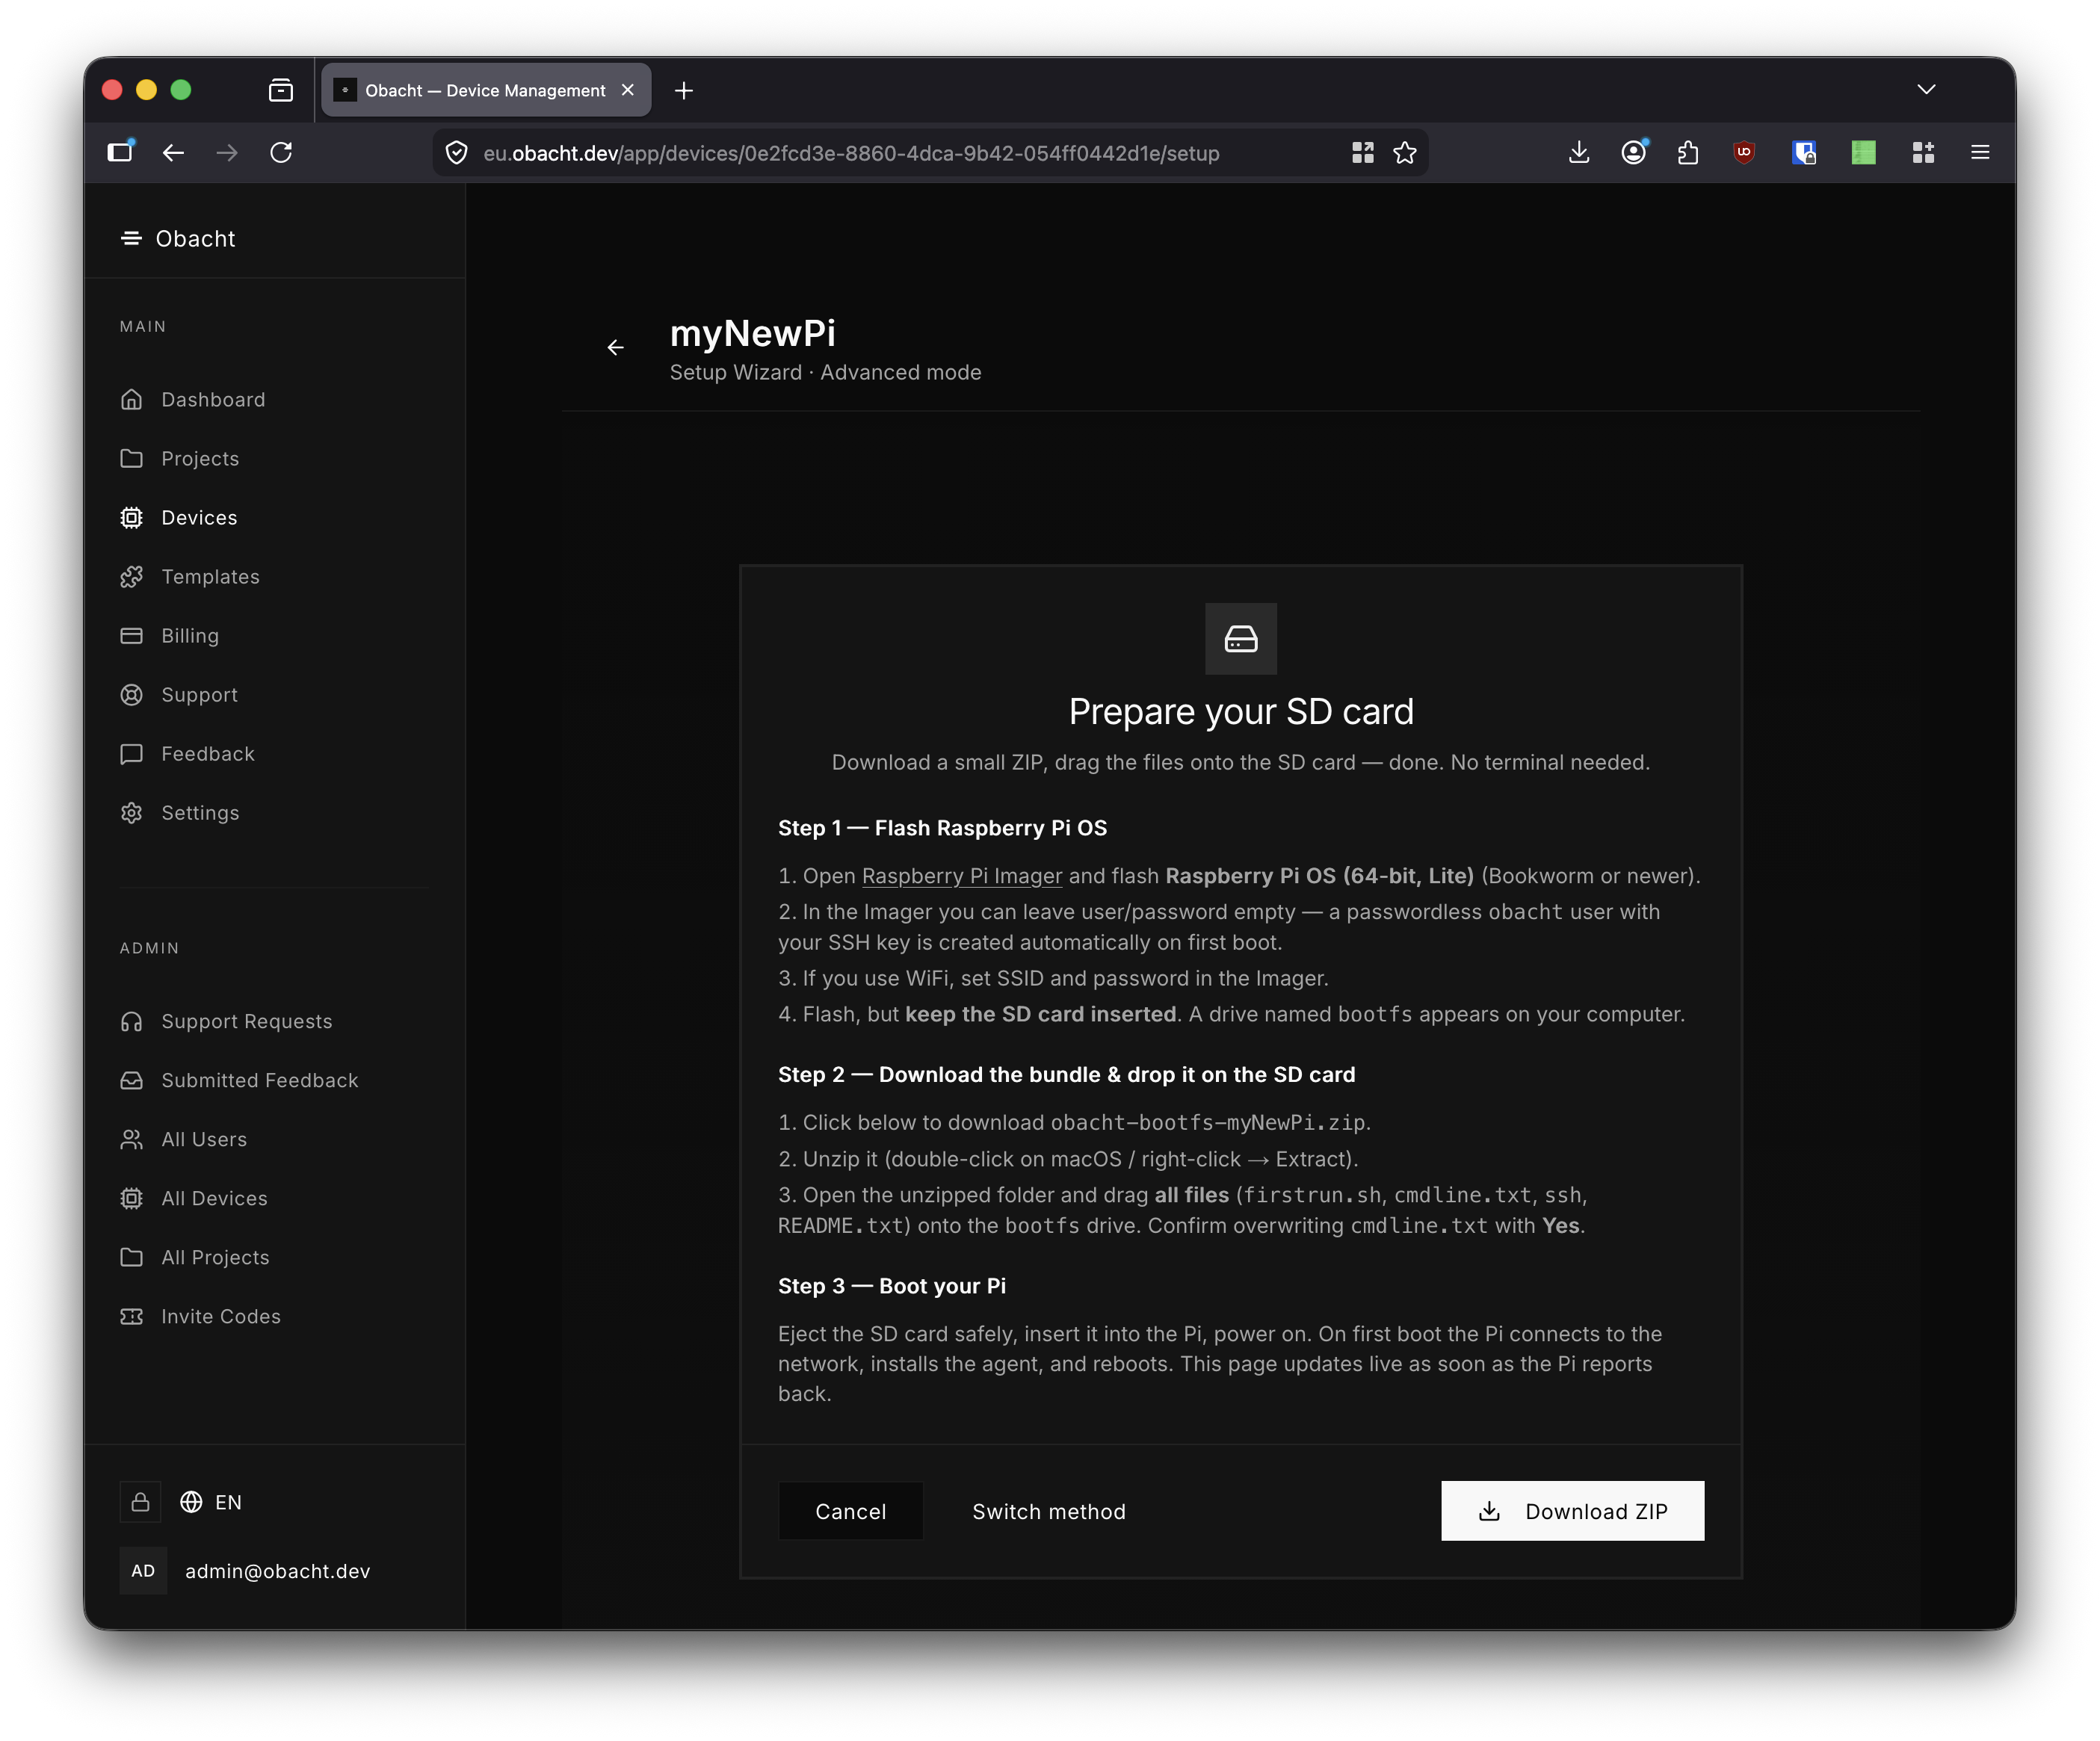Viewport: 2100px width, 1741px height.
Task: Reload the page in browser toolbar
Action: click(281, 152)
